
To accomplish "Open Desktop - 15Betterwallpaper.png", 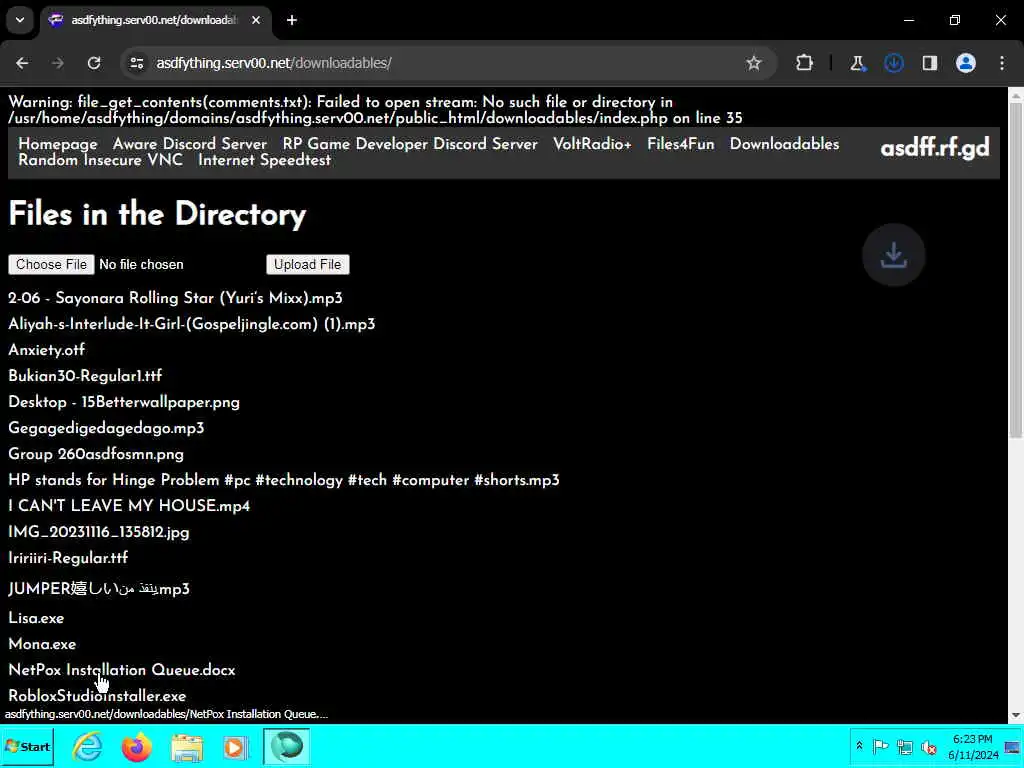I will pos(123,402).
